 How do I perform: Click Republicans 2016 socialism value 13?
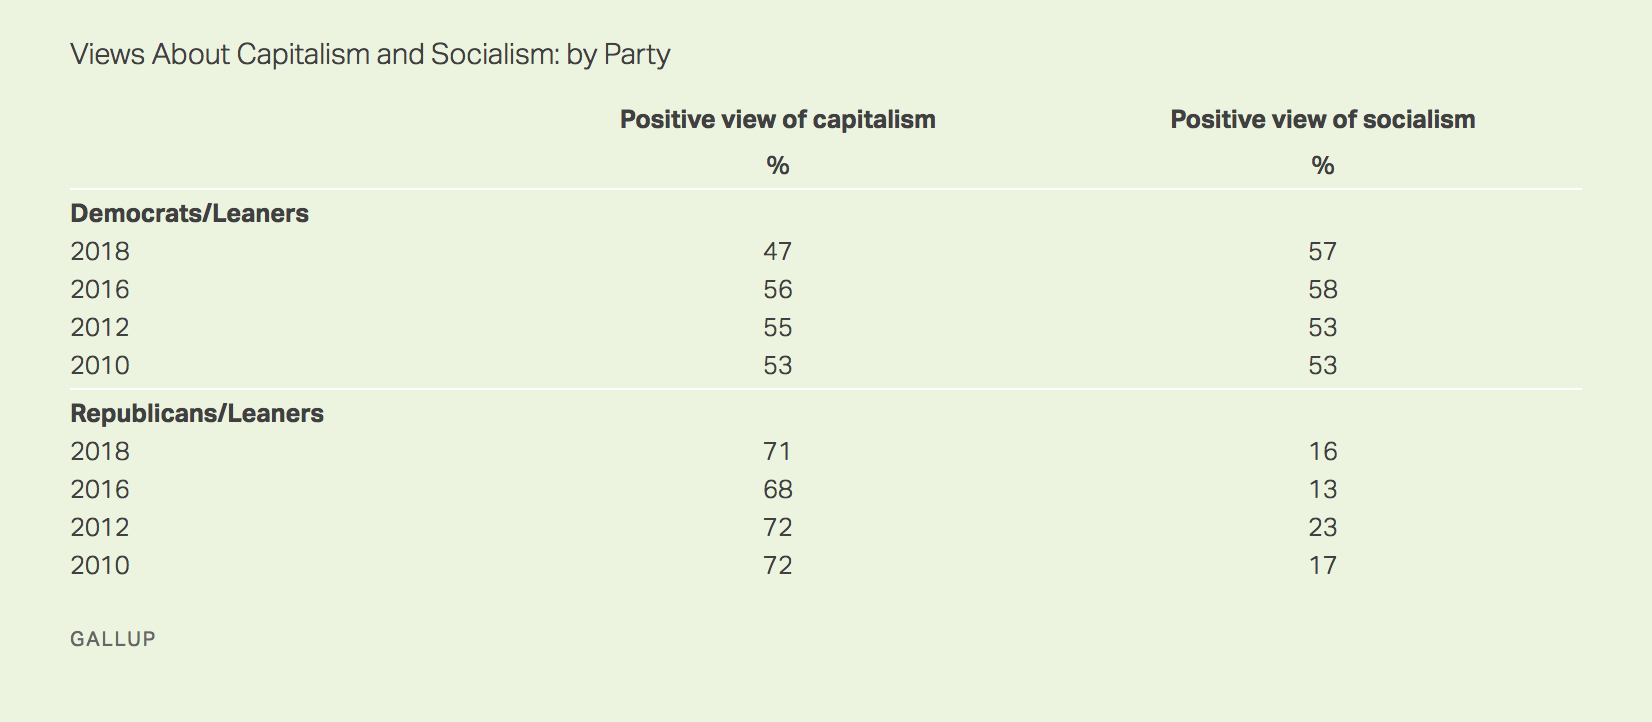pos(1323,490)
